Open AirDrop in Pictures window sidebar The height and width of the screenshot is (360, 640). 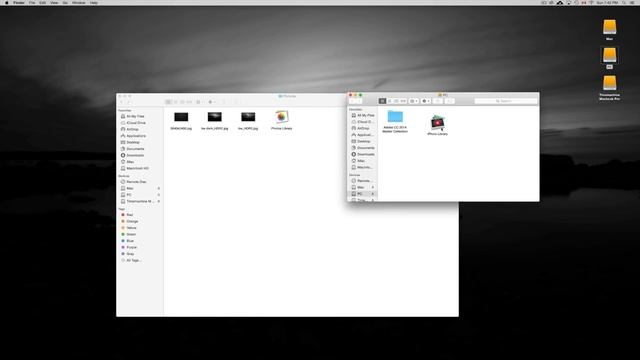click(130, 129)
